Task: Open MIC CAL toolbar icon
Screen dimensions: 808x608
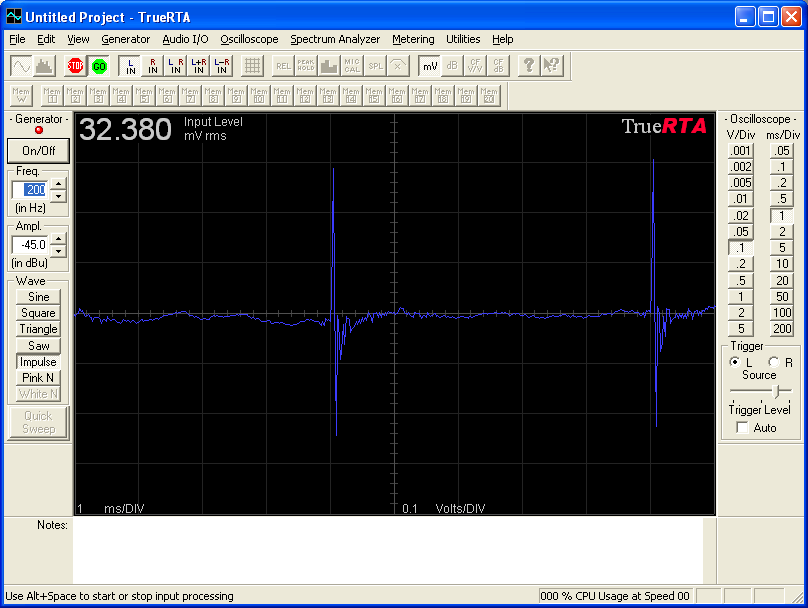Action: (351, 66)
